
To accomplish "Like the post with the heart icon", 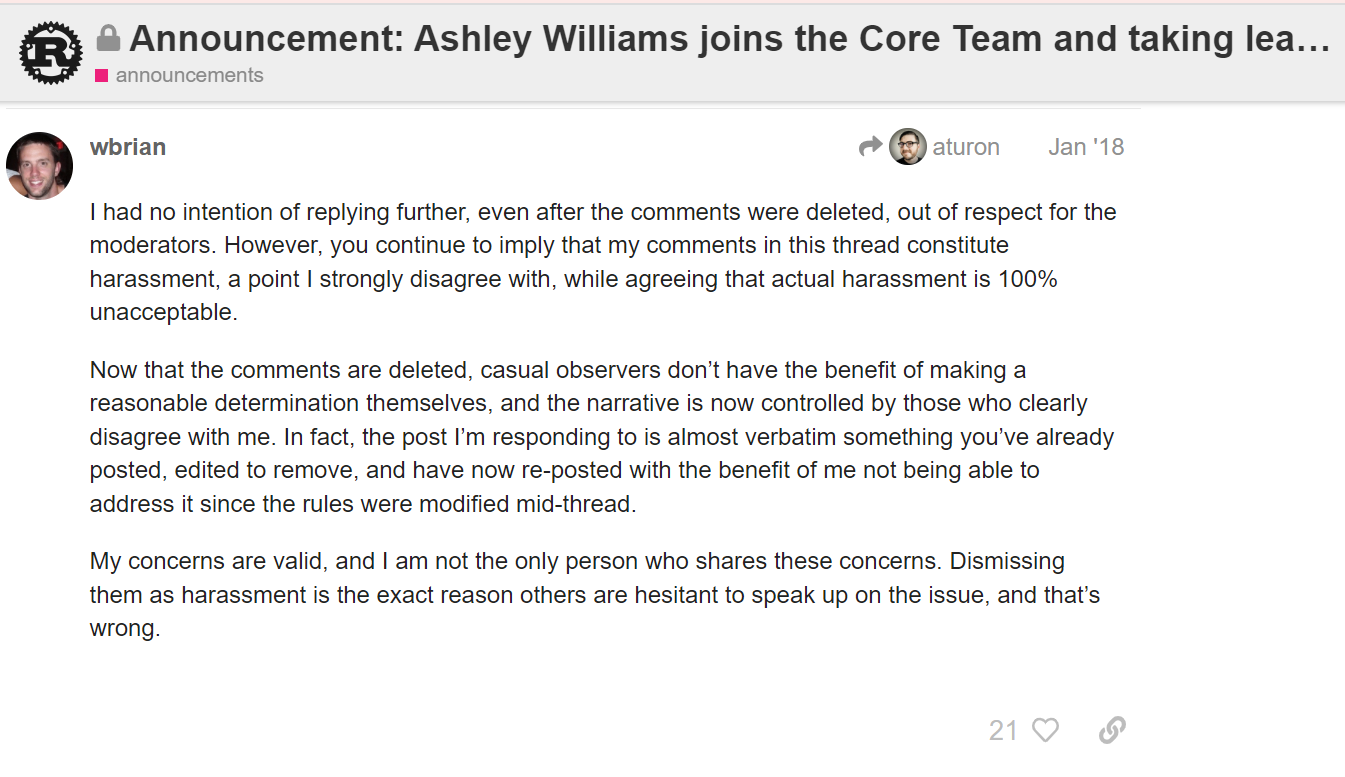I will [1045, 730].
